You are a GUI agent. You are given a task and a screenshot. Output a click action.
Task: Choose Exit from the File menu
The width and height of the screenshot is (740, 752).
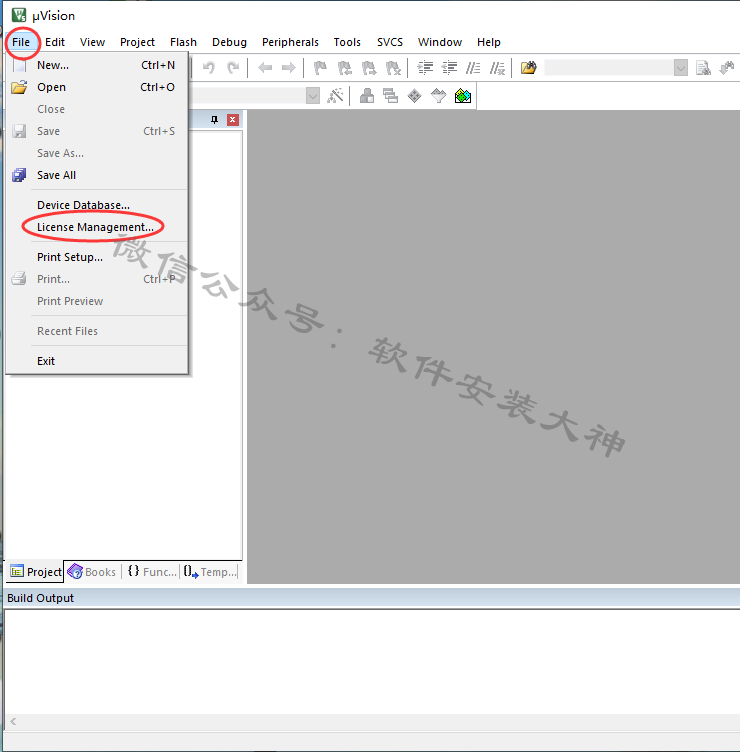[97, 361]
